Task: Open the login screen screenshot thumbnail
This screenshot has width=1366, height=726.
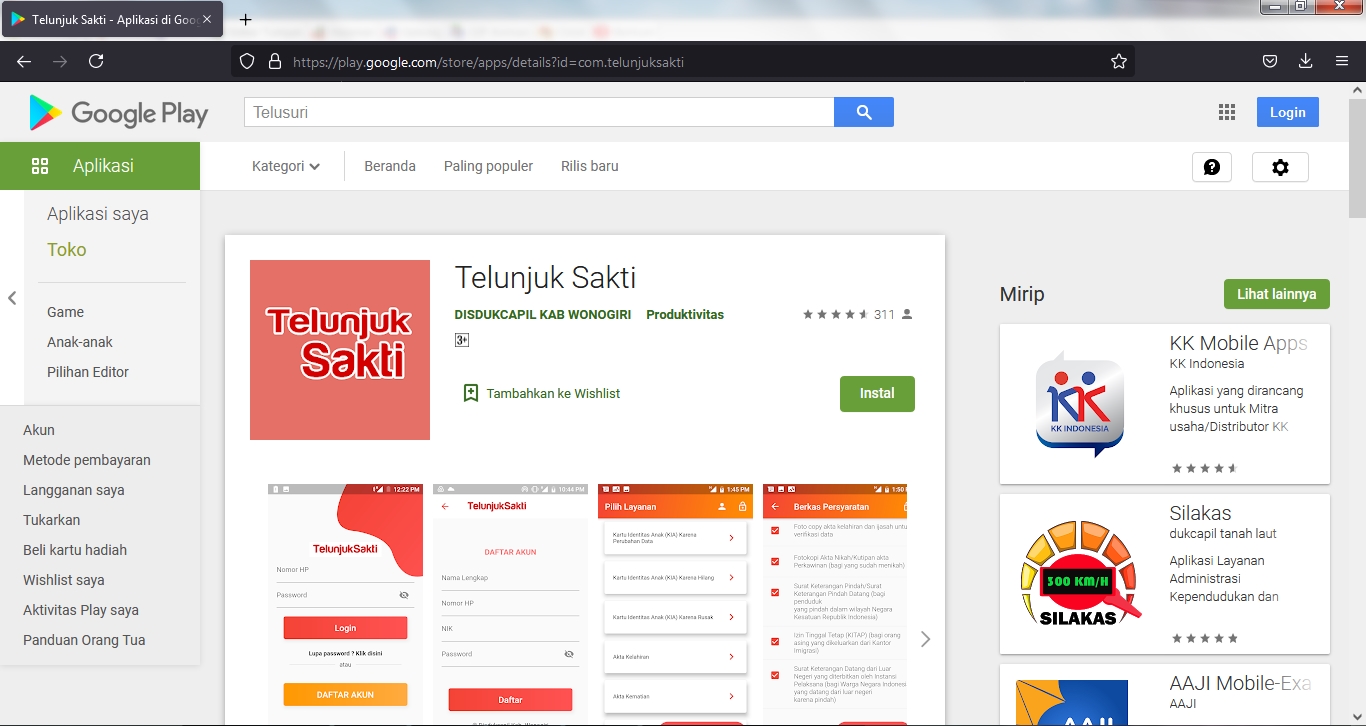Action: click(345, 604)
